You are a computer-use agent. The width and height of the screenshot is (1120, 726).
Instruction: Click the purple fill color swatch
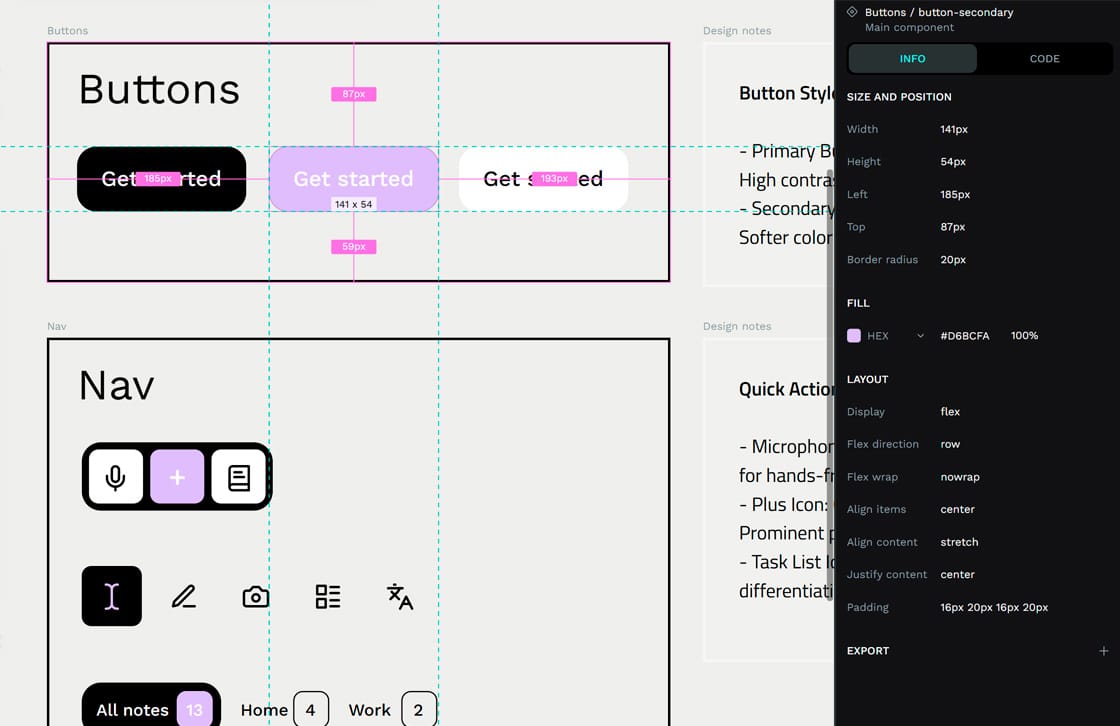coord(854,336)
